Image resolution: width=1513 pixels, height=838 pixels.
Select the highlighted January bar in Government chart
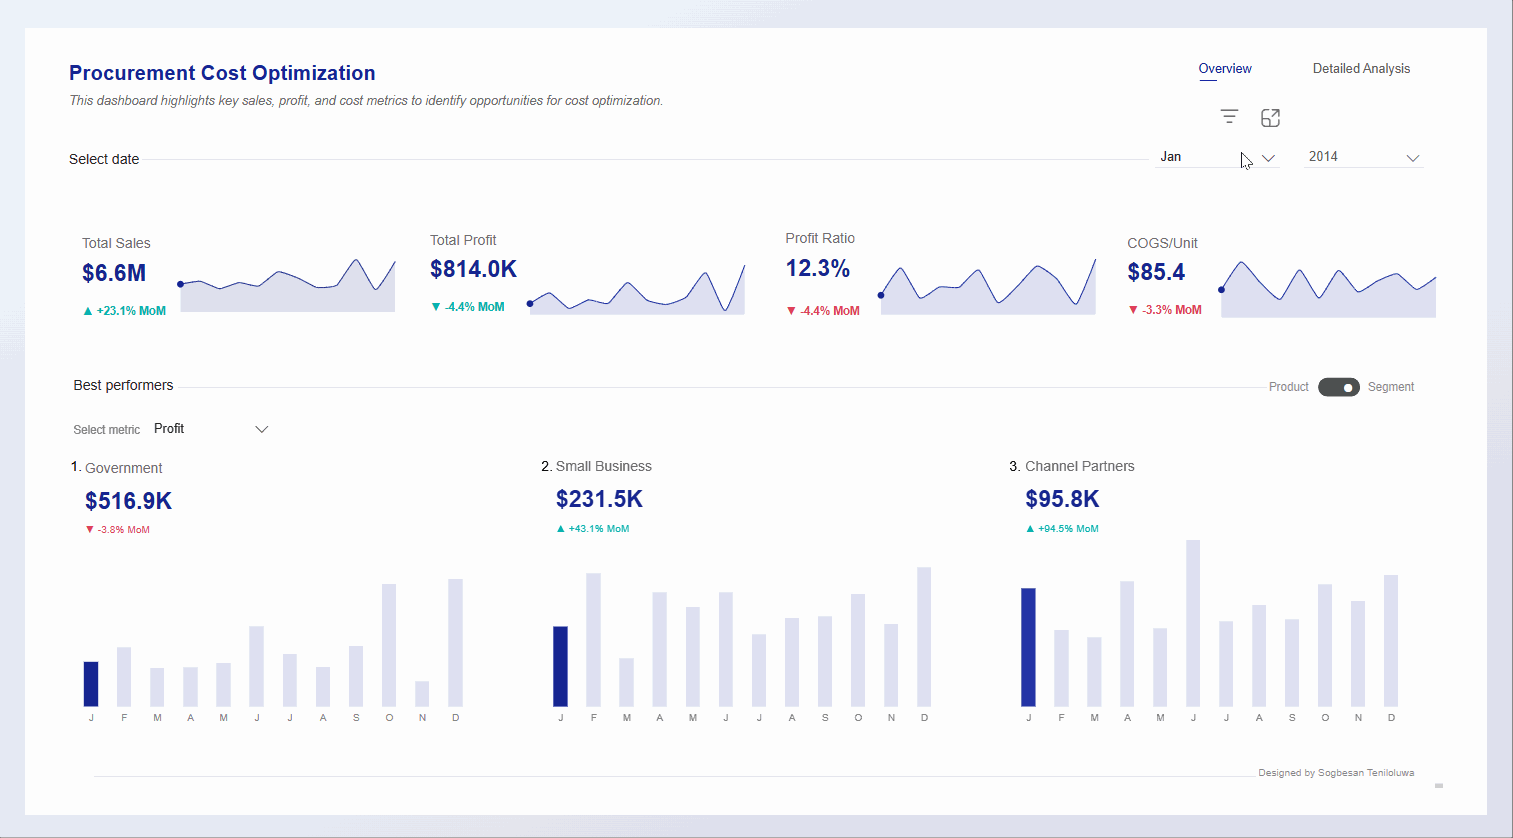pos(91,685)
